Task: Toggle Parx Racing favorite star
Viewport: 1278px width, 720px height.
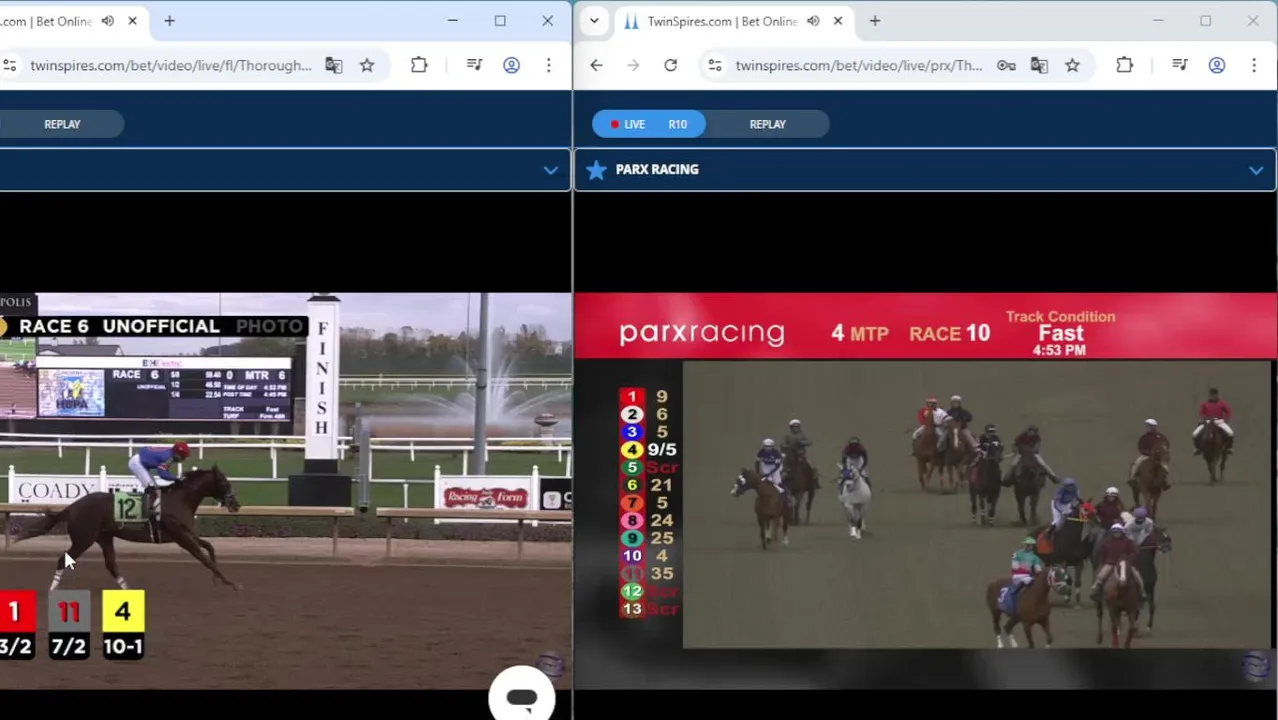Action: (596, 170)
